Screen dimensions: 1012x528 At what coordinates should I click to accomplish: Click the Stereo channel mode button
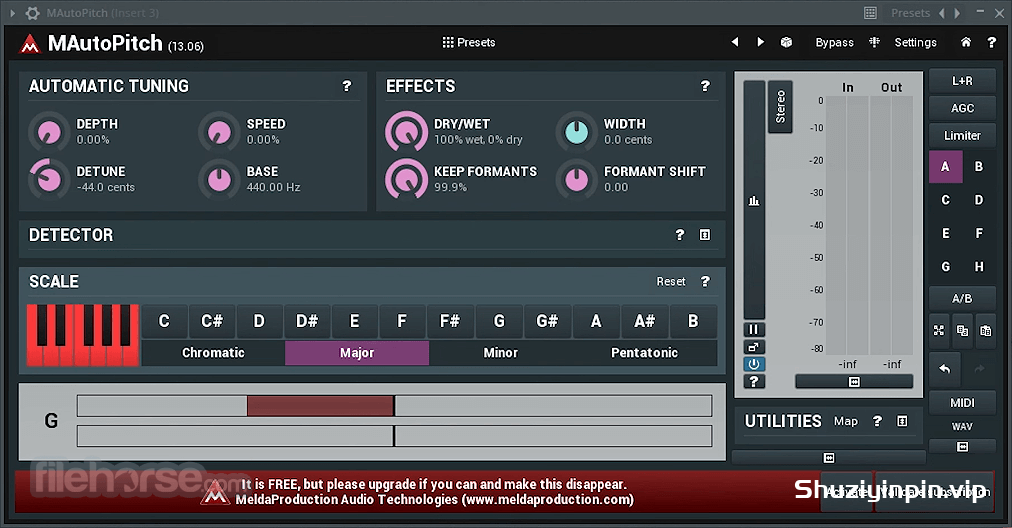tap(780, 107)
